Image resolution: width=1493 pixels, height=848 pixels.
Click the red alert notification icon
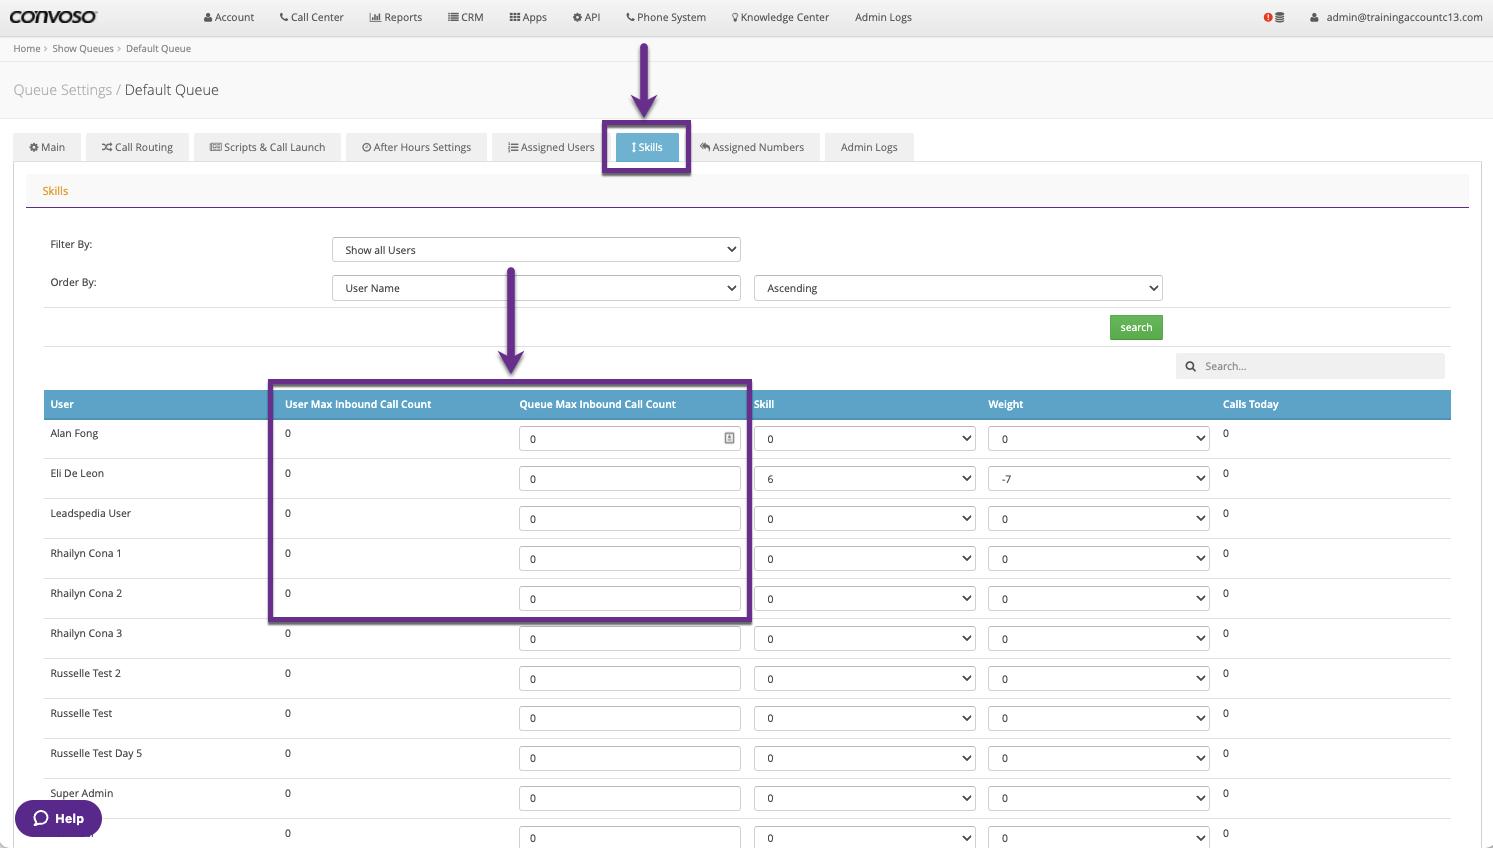(x=1268, y=17)
